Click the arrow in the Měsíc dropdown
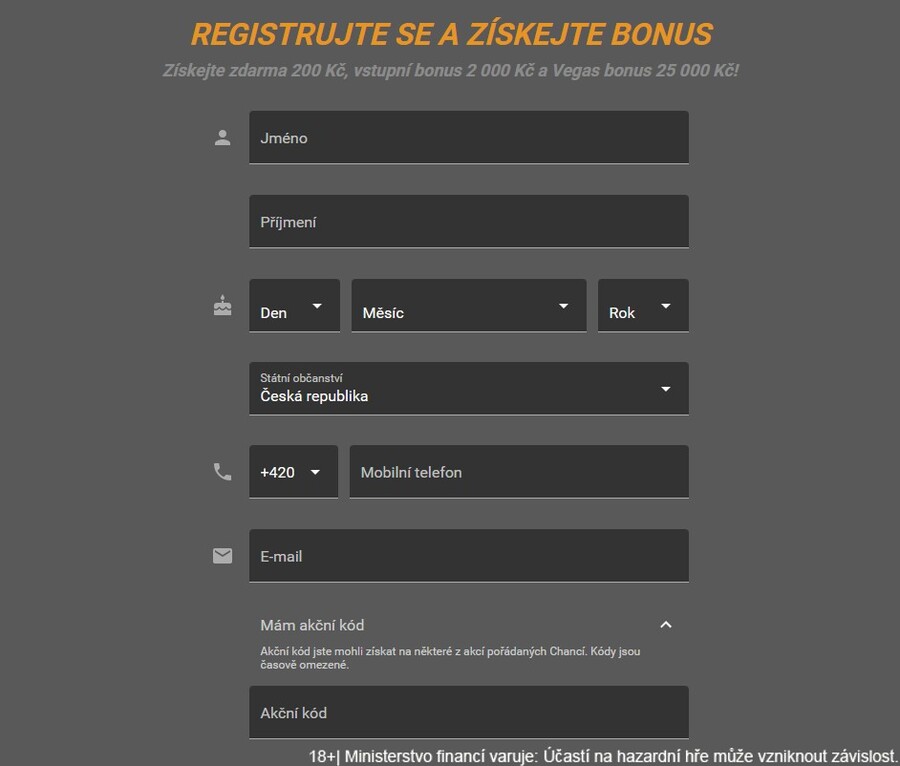This screenshot has height=766, width=900. pos(564,306)
